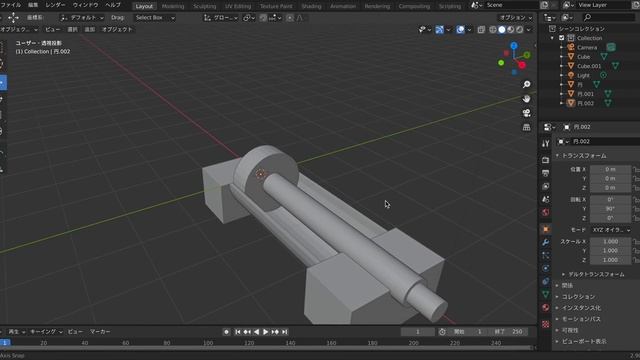Open the Select Box drag dropdown
640x360 pixels.
(155, 18)
